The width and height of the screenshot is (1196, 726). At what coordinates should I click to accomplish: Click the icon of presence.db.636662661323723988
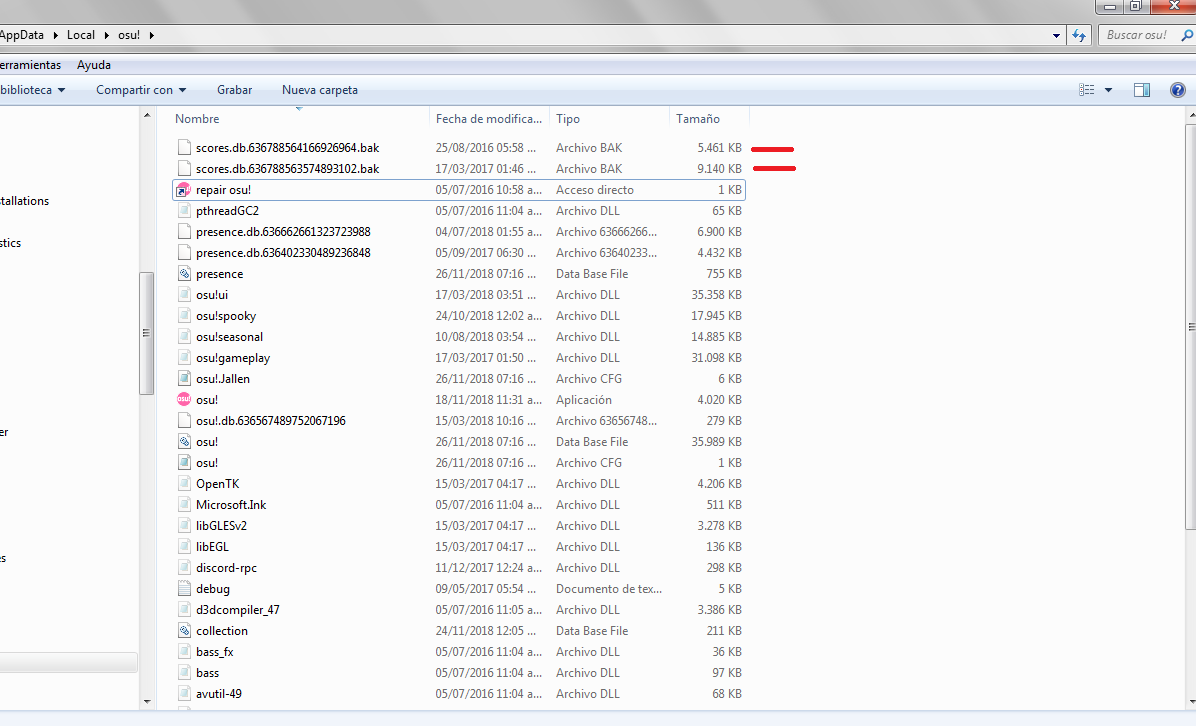click(184, 232)
